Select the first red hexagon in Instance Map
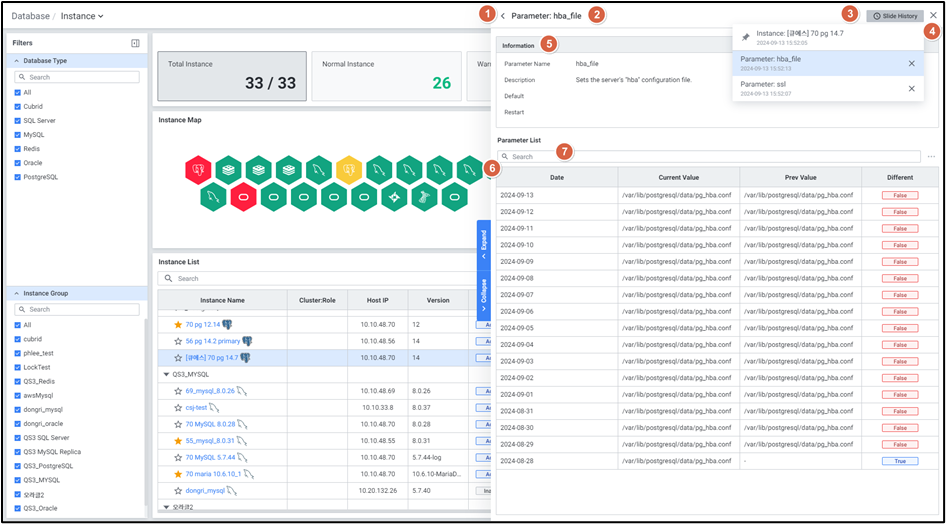Image resolution: width=946 pixels, height=524 pixels. tap(198, 169)
